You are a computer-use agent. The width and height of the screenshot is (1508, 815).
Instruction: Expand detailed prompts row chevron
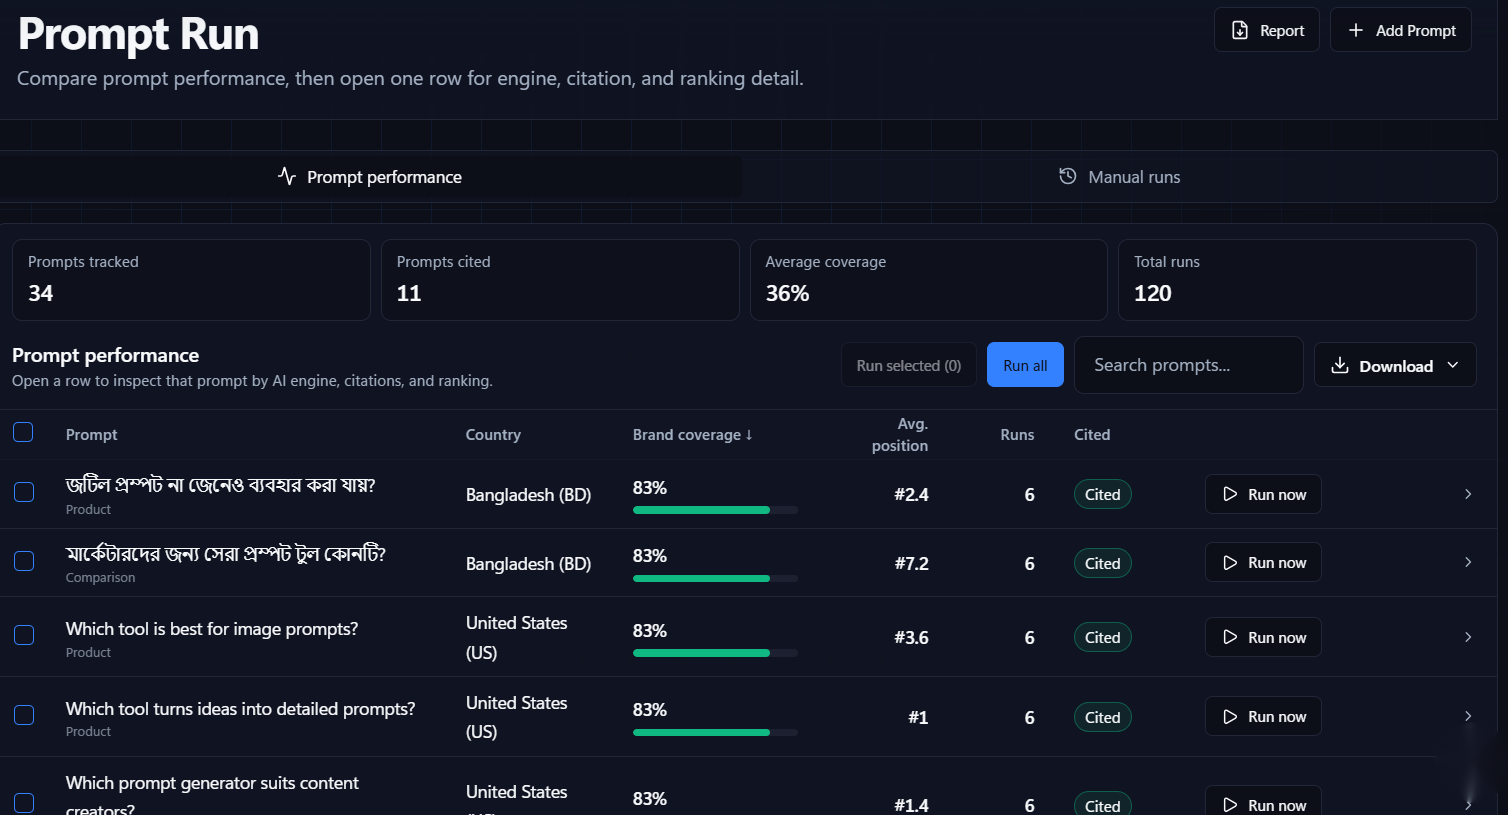pos(1468,716)
